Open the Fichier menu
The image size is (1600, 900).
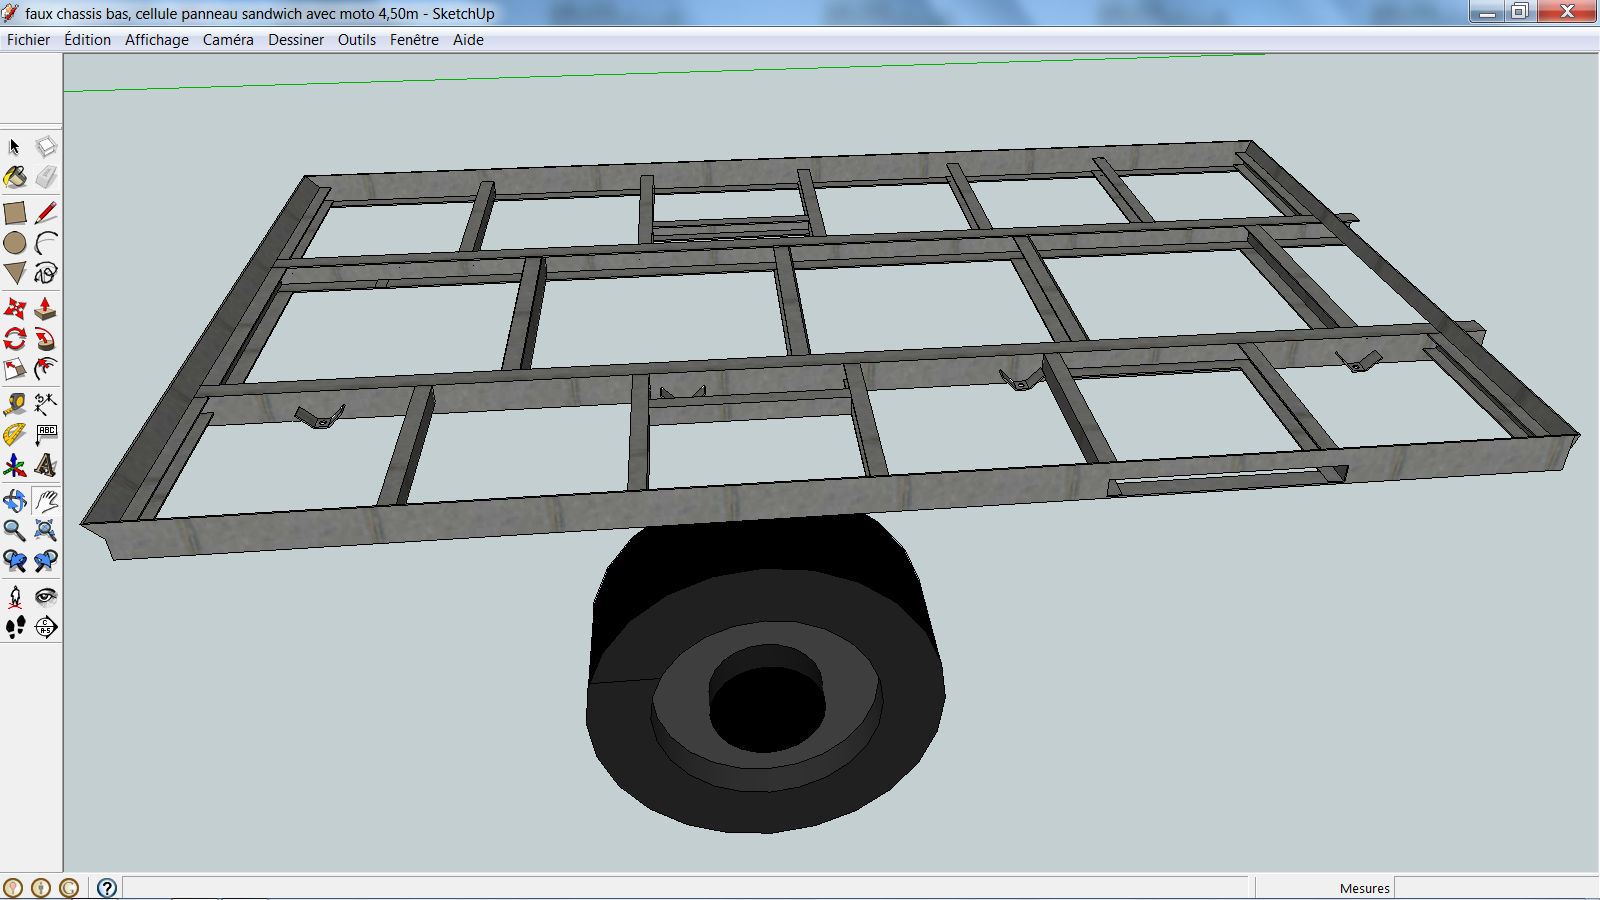coord(28,40)
